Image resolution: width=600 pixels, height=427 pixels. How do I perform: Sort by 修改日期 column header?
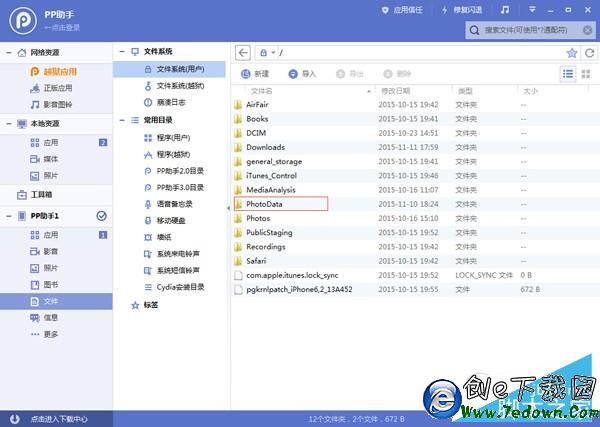tap(396, 91)
